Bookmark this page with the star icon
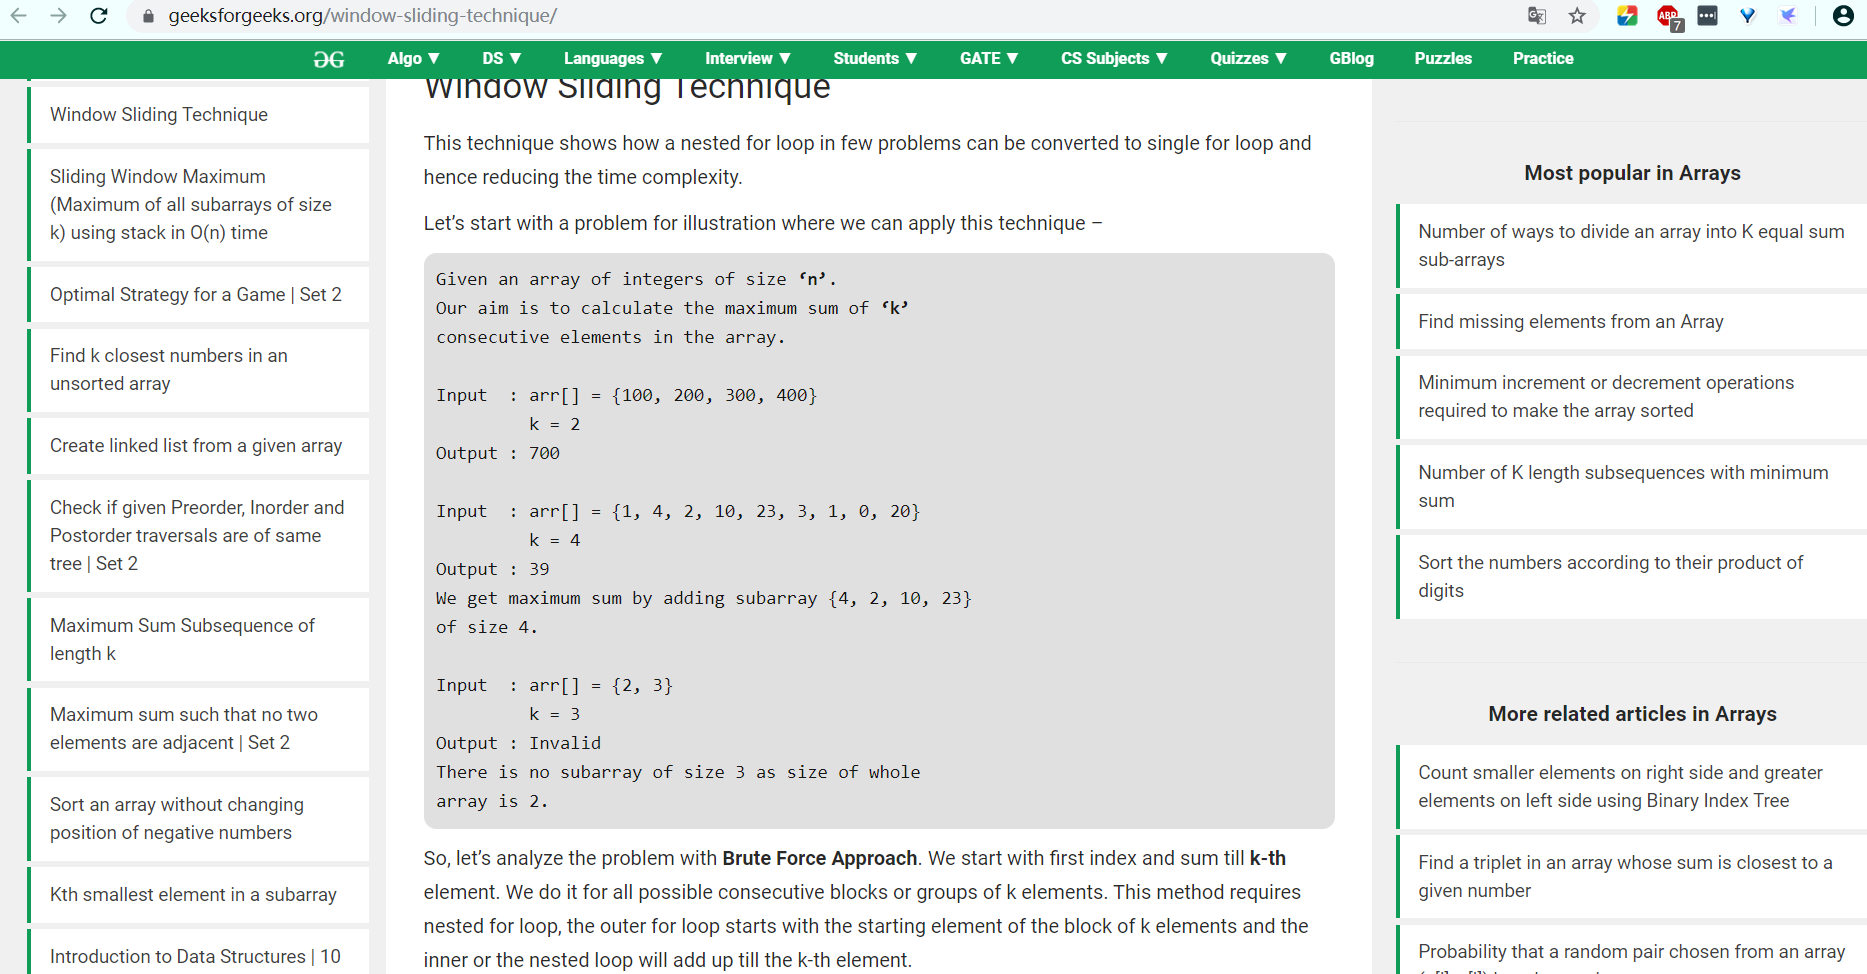Image resolution: width=1867 pixels, height=974 pixels. point(1577,16)
